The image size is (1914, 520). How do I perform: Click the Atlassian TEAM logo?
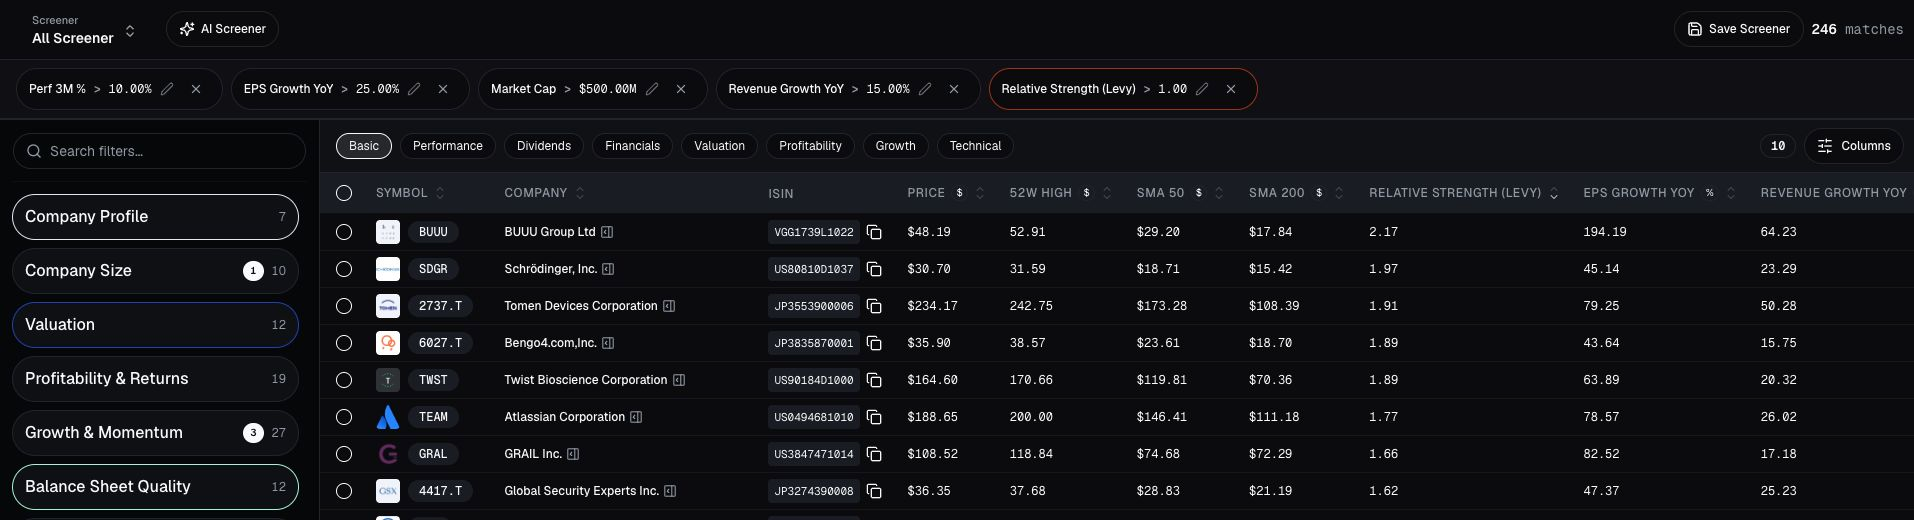(x=388, y=417)
